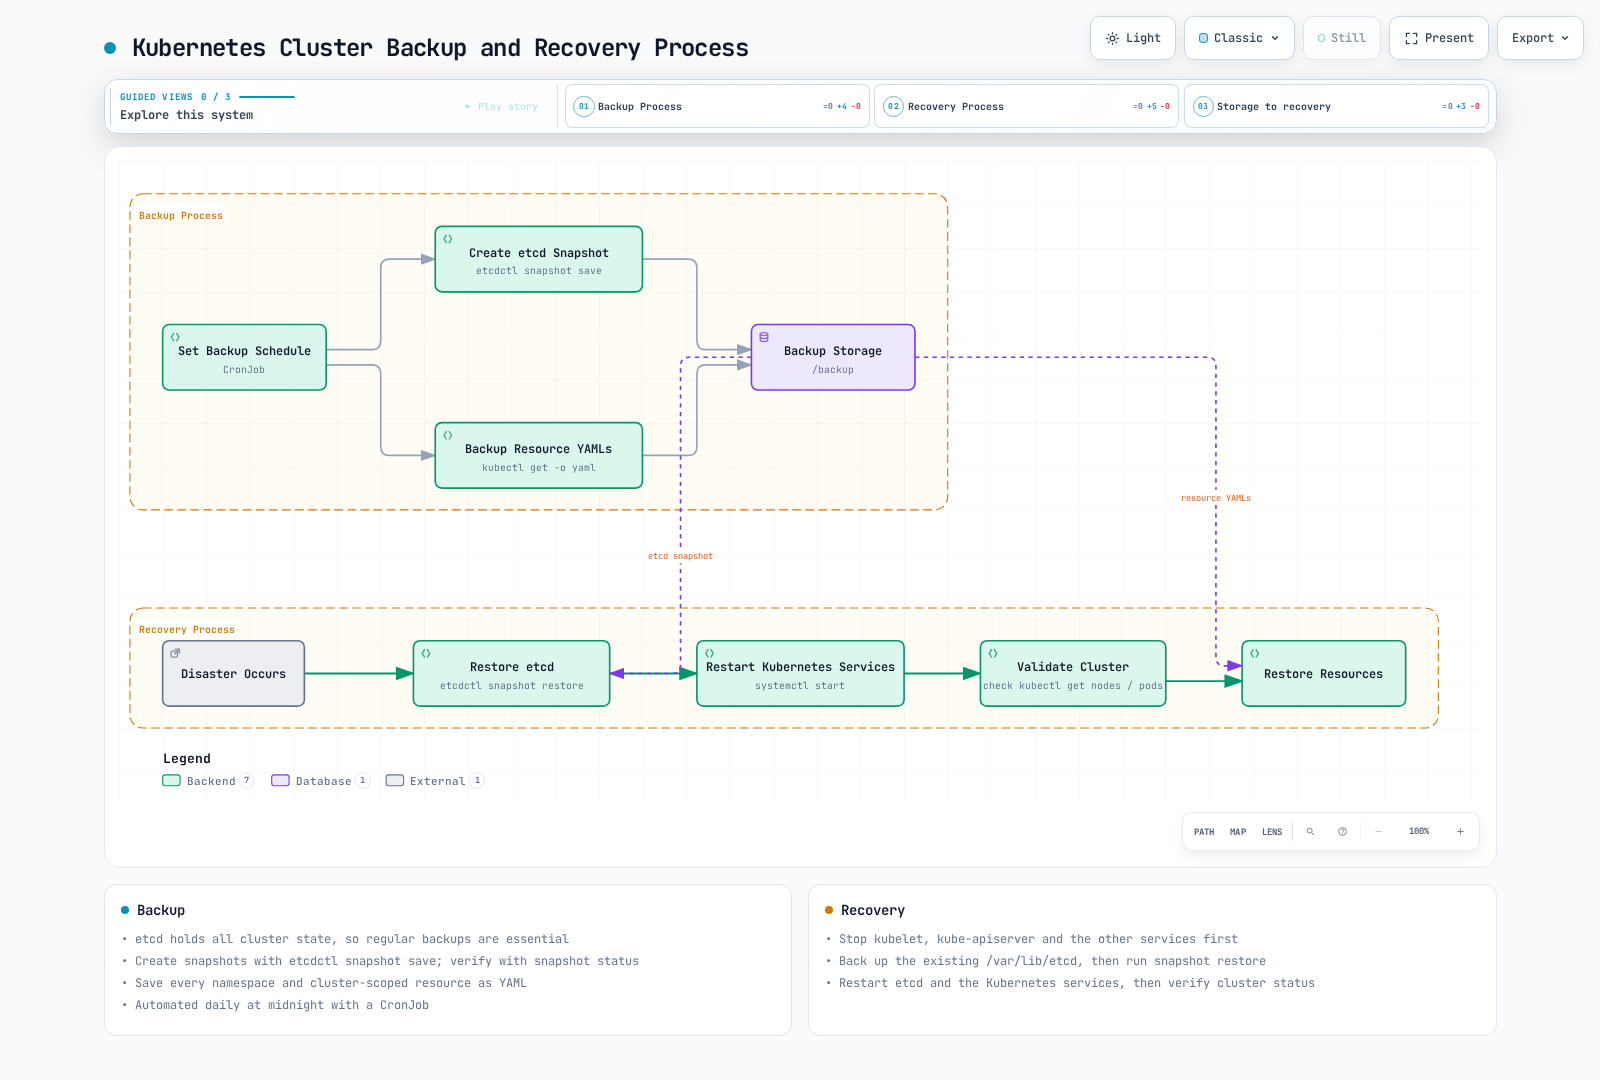Click the help question-mark icon

tap(1342, 832)
